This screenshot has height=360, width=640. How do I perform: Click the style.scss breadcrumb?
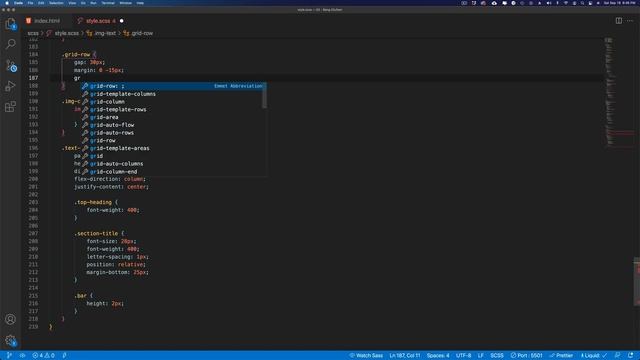pos(67,33)
